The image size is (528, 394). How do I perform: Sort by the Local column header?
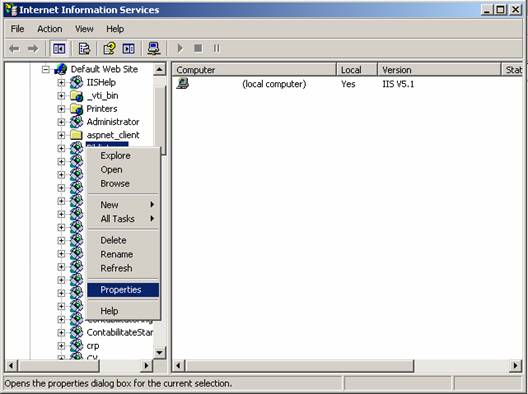tap(357, 70)
